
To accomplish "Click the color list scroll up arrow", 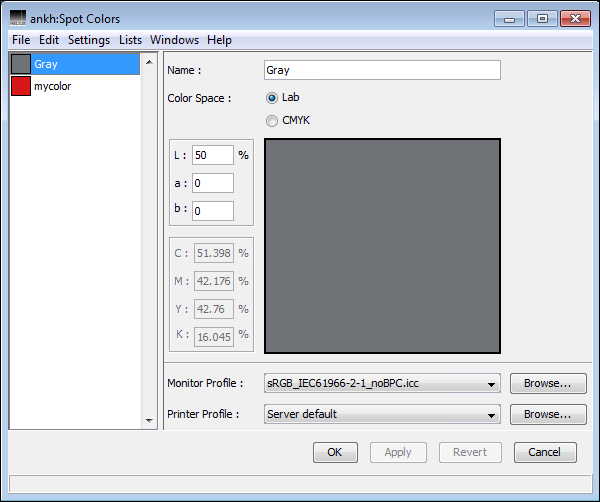I will [149, 62].
